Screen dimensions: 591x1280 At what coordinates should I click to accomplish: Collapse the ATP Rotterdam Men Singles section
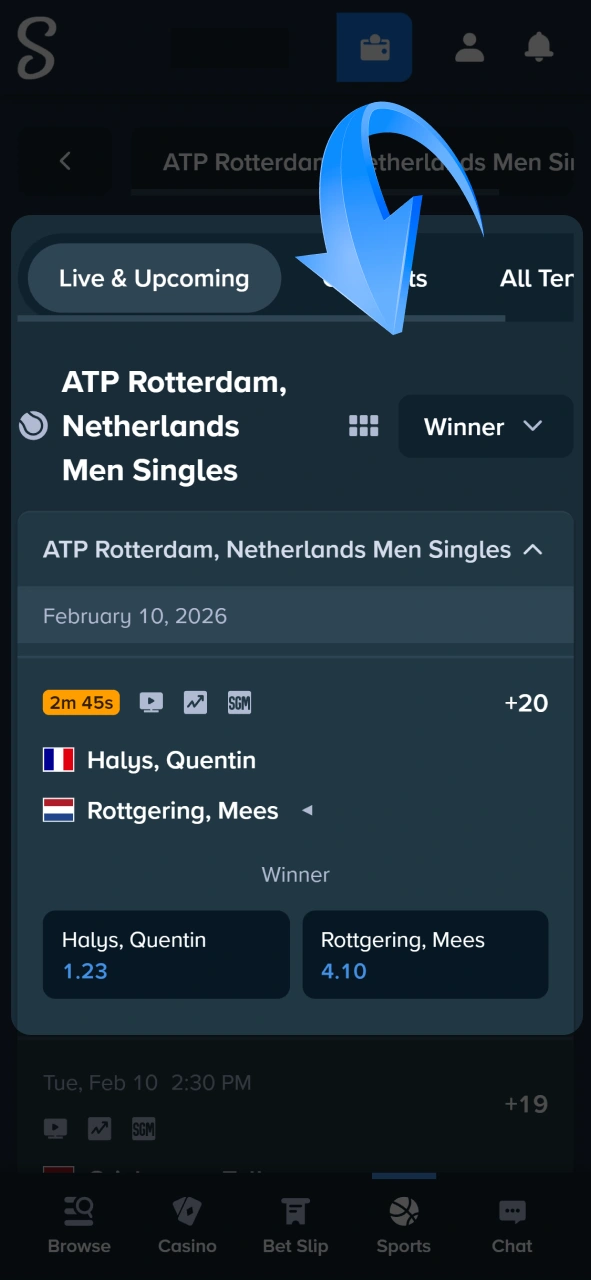534,549
